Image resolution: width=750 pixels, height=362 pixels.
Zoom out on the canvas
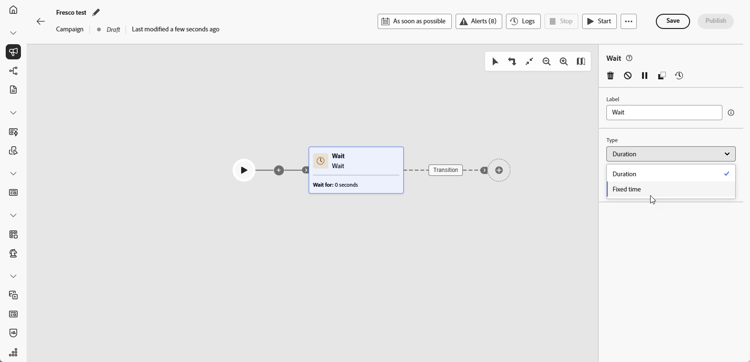(546, 61)
